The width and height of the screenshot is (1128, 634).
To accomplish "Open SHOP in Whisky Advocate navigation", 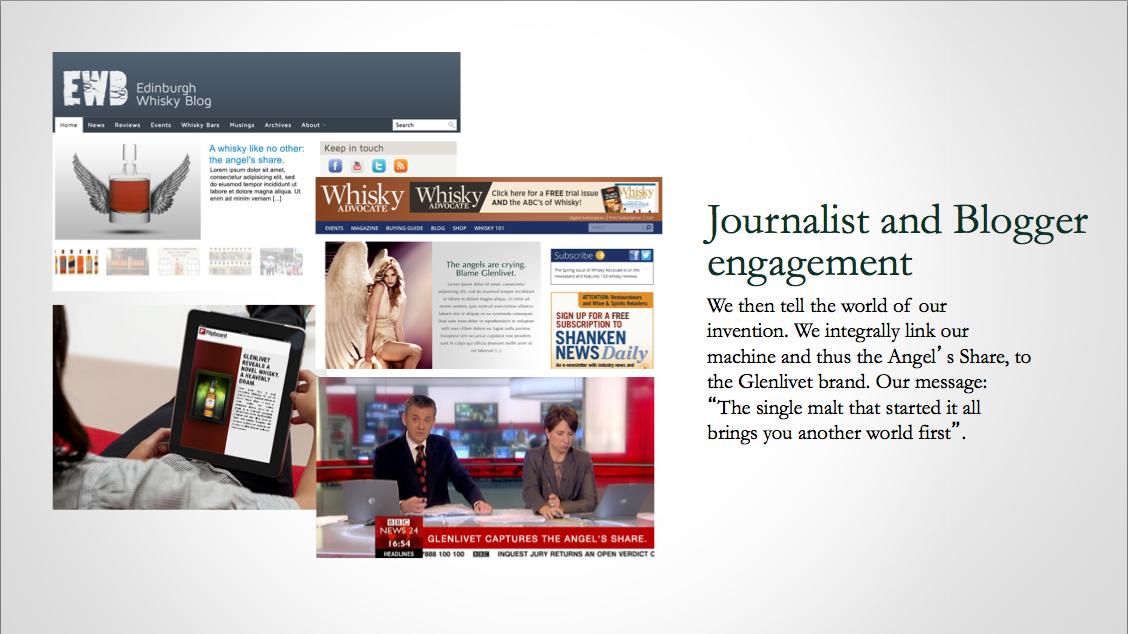I will point(460,228).
